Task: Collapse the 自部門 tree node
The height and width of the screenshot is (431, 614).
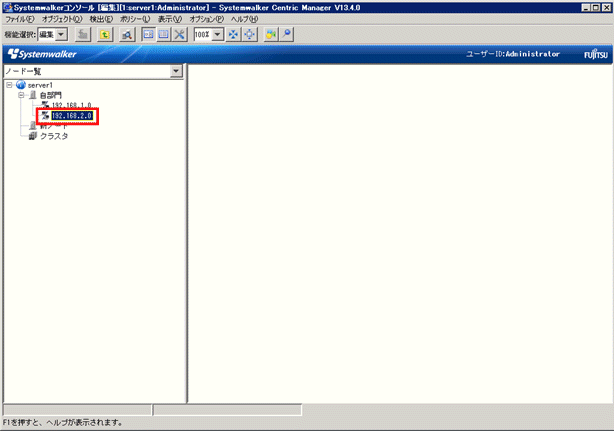Action: (21, 95)
